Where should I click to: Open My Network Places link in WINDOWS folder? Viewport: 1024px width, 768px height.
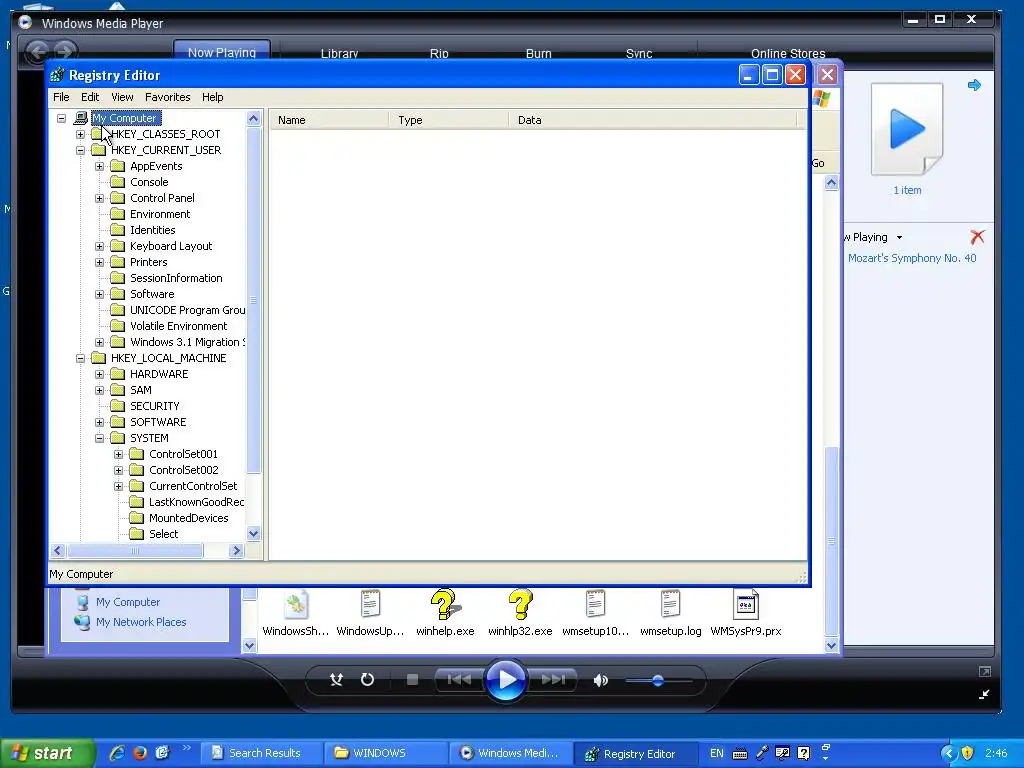[x=141, y=622]
